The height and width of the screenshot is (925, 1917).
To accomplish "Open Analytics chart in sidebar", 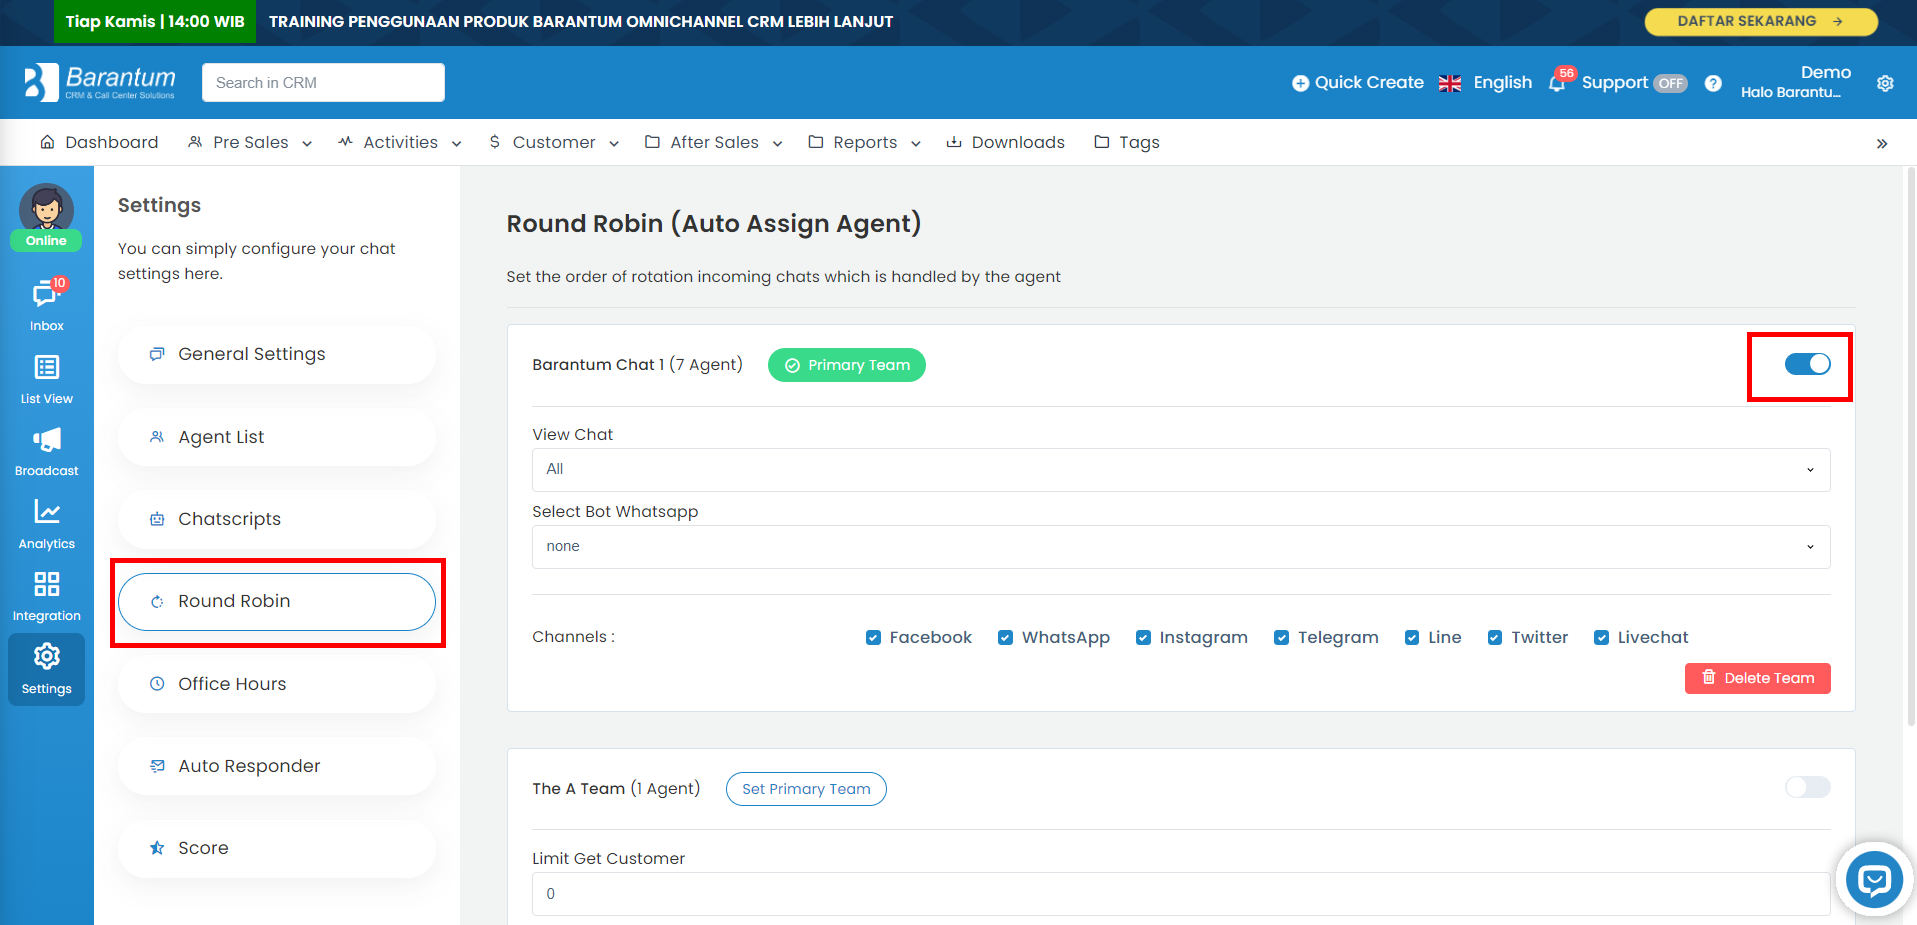I will 47,524.
